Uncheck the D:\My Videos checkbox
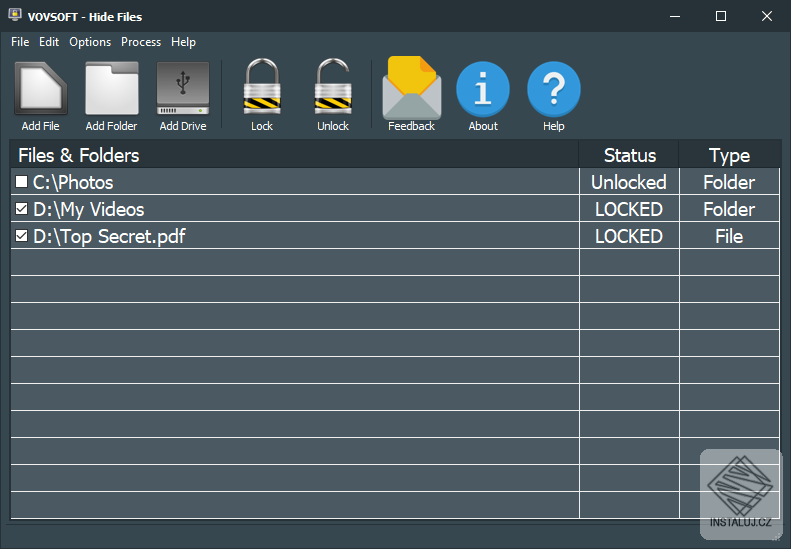Viewport: 791px width, 549px height. pos(21,208)
